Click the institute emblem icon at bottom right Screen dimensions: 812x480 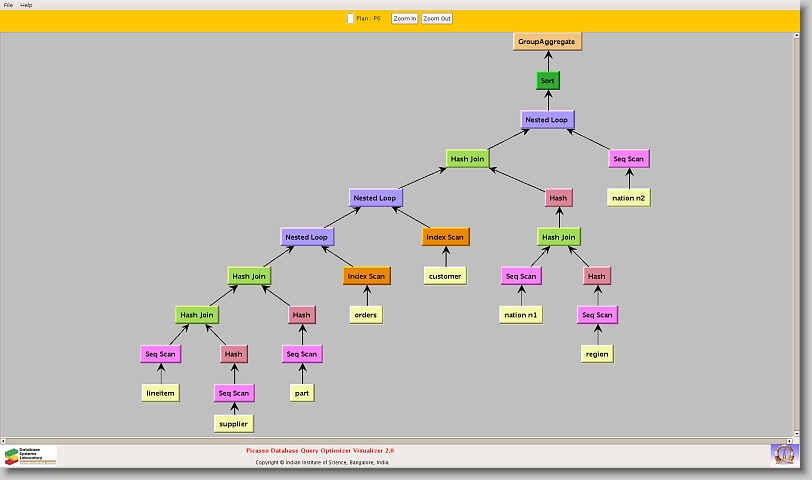point(784,454)
